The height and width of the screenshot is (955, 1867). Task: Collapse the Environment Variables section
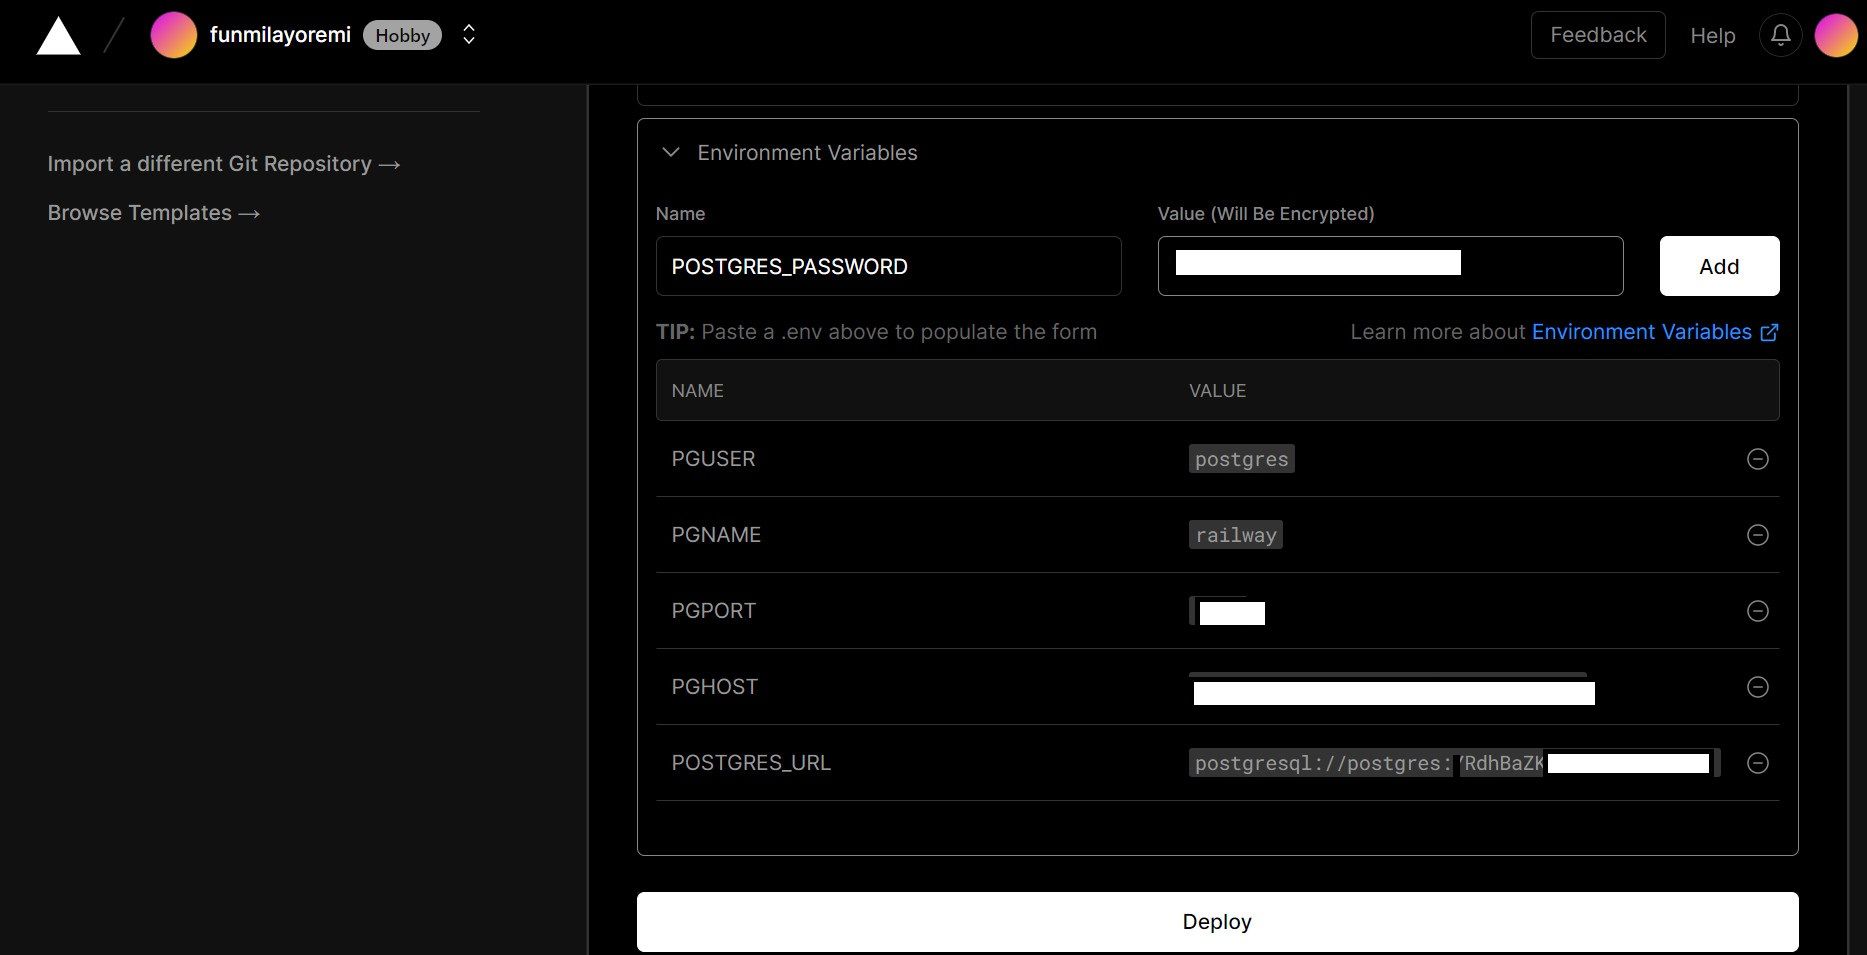(x=670, y=153)
